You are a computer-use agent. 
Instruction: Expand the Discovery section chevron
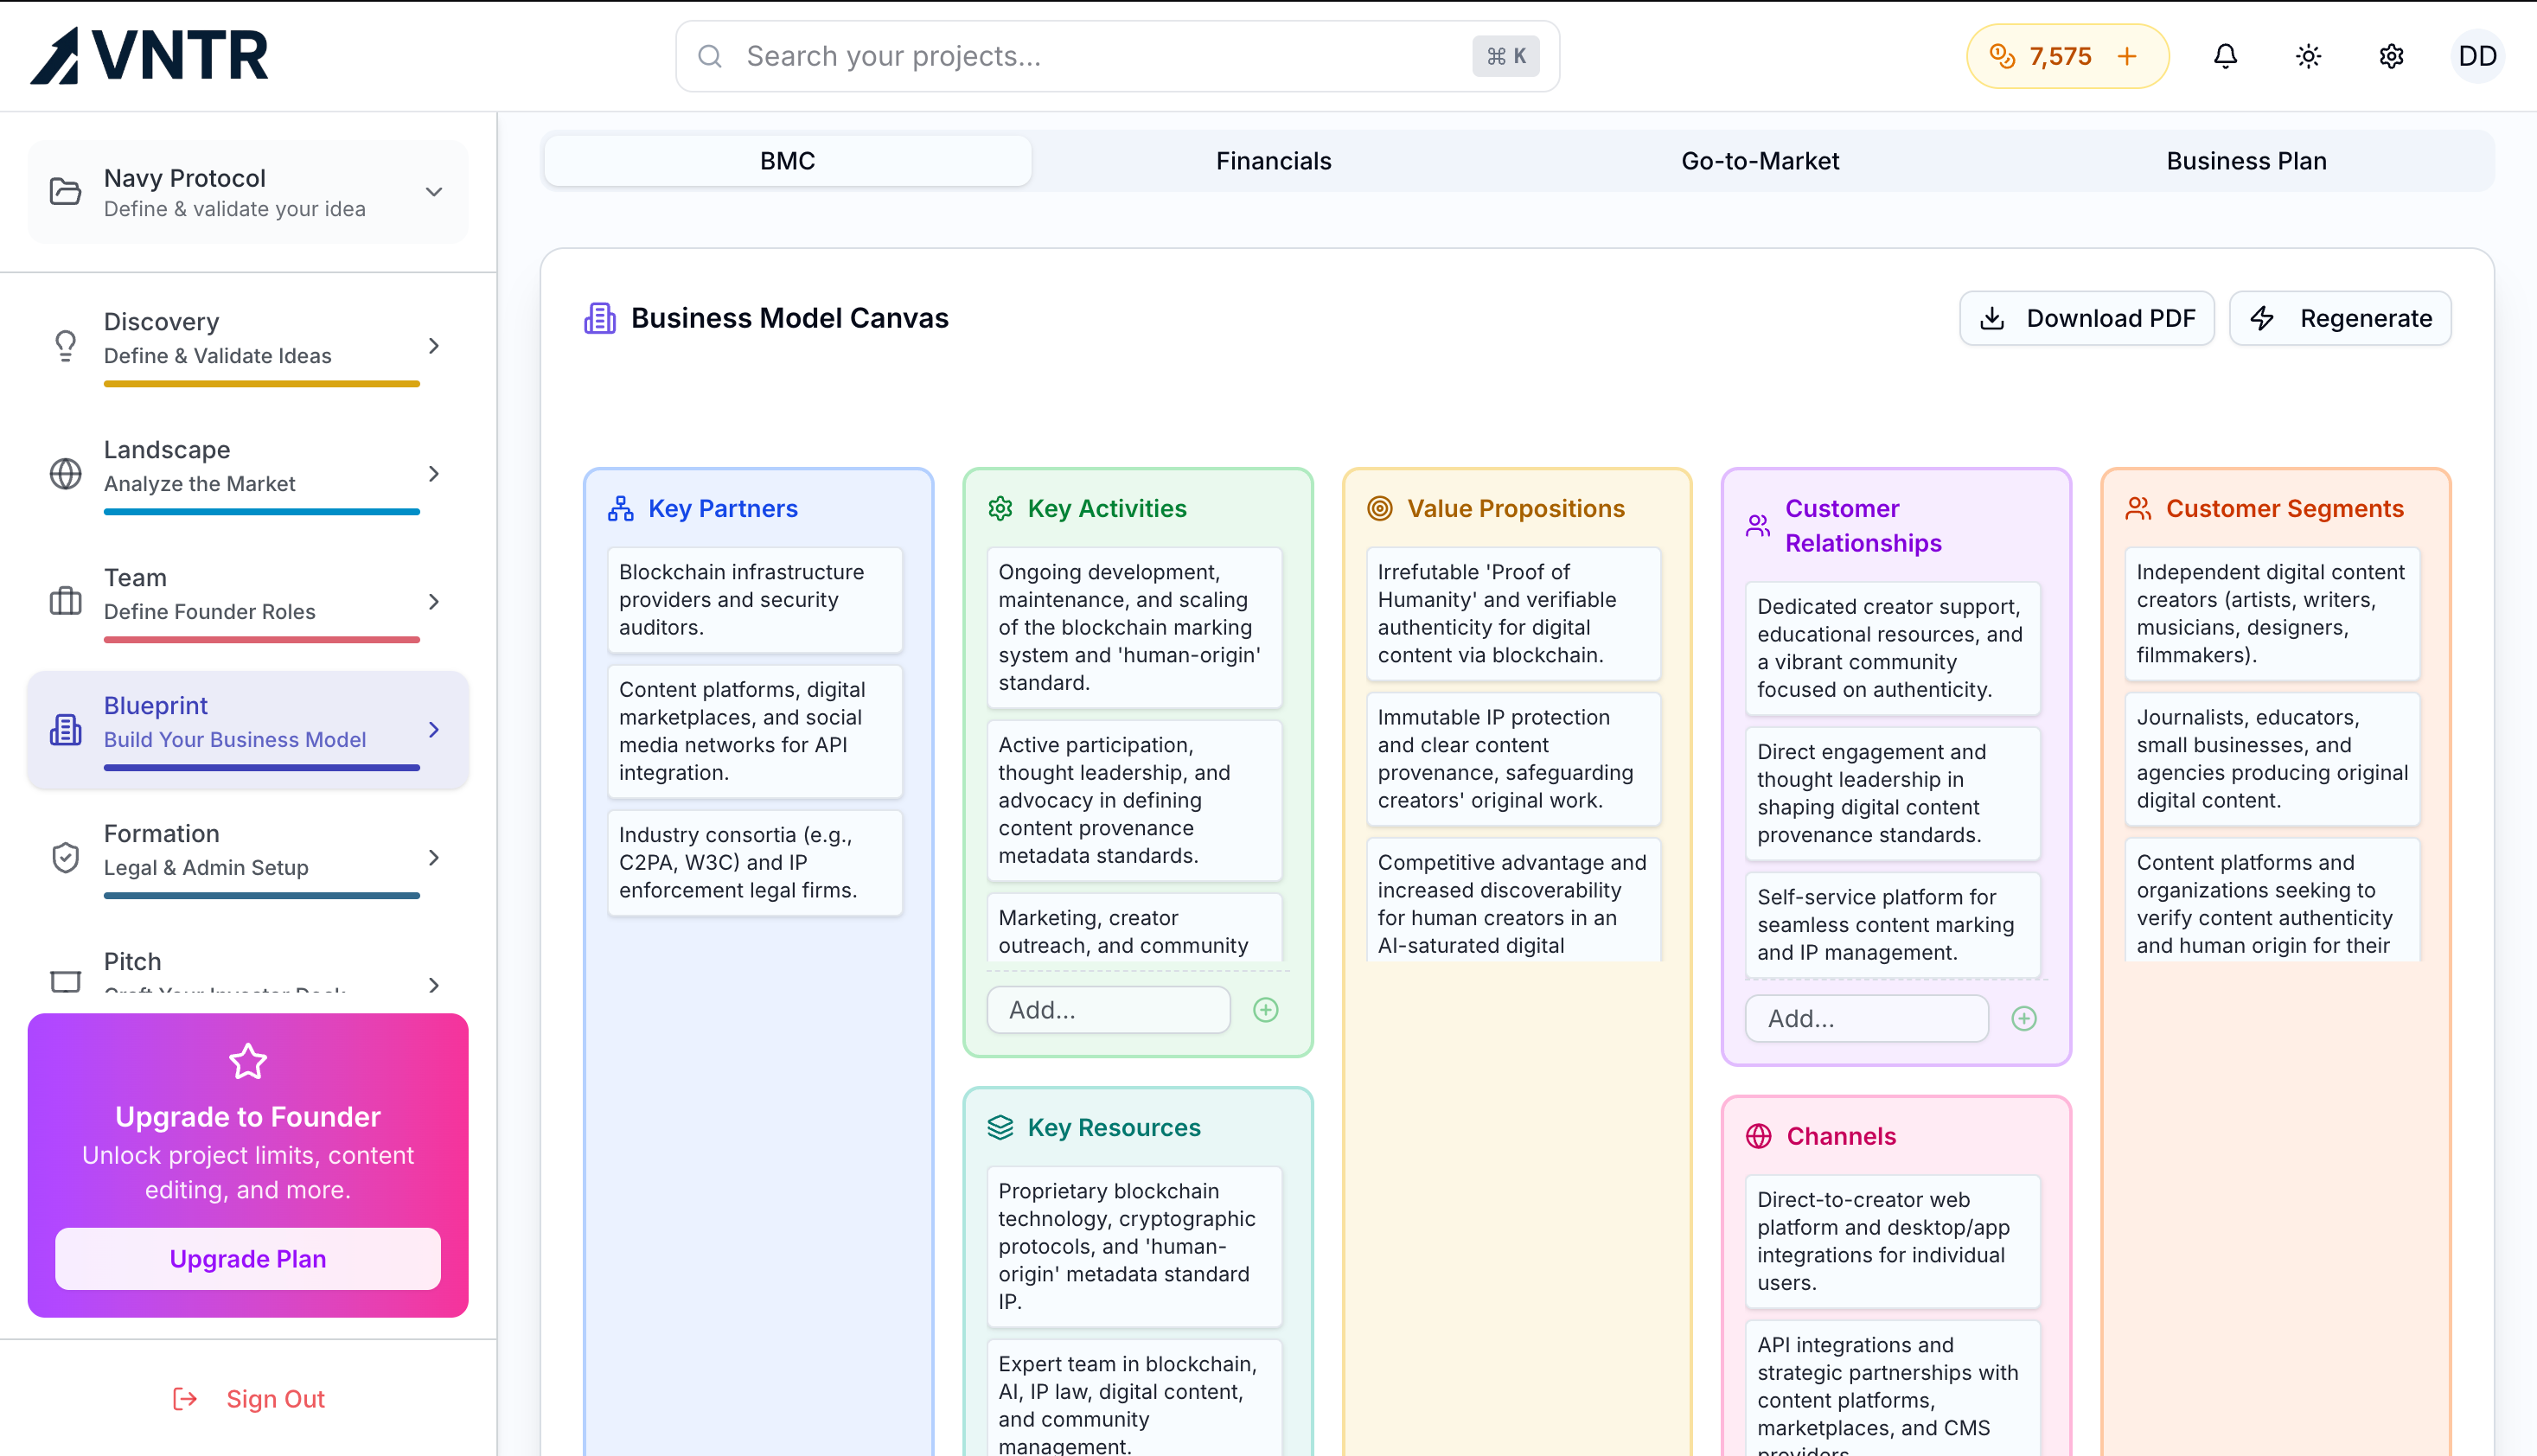click(x=433, y=346)
